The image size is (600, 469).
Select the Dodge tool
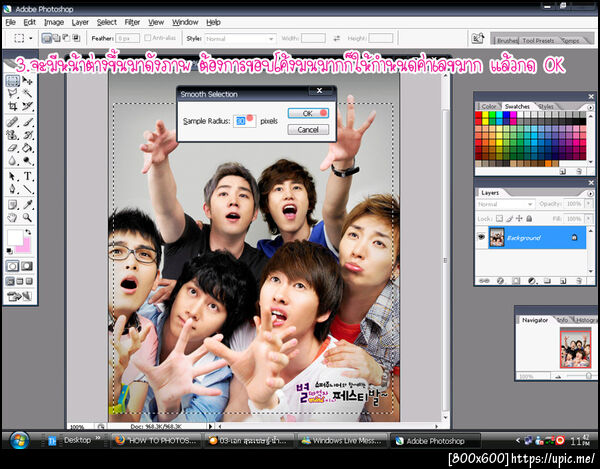pyautogui.click(x=27, y=161)
